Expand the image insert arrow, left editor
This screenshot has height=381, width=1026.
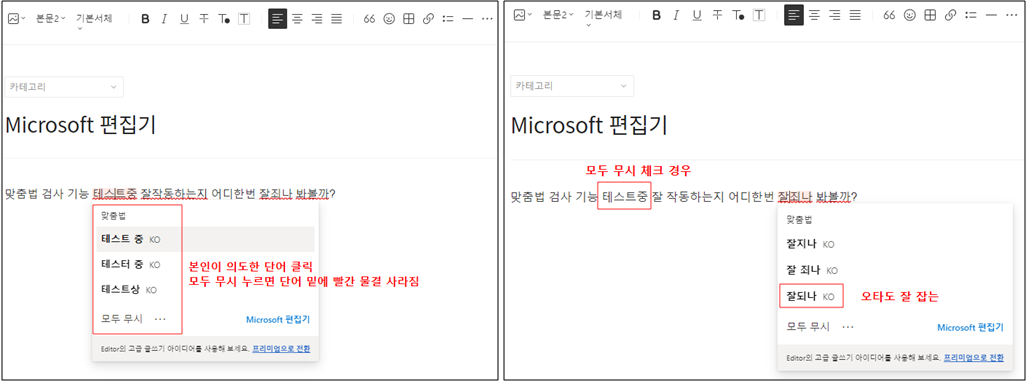(24, 19)
